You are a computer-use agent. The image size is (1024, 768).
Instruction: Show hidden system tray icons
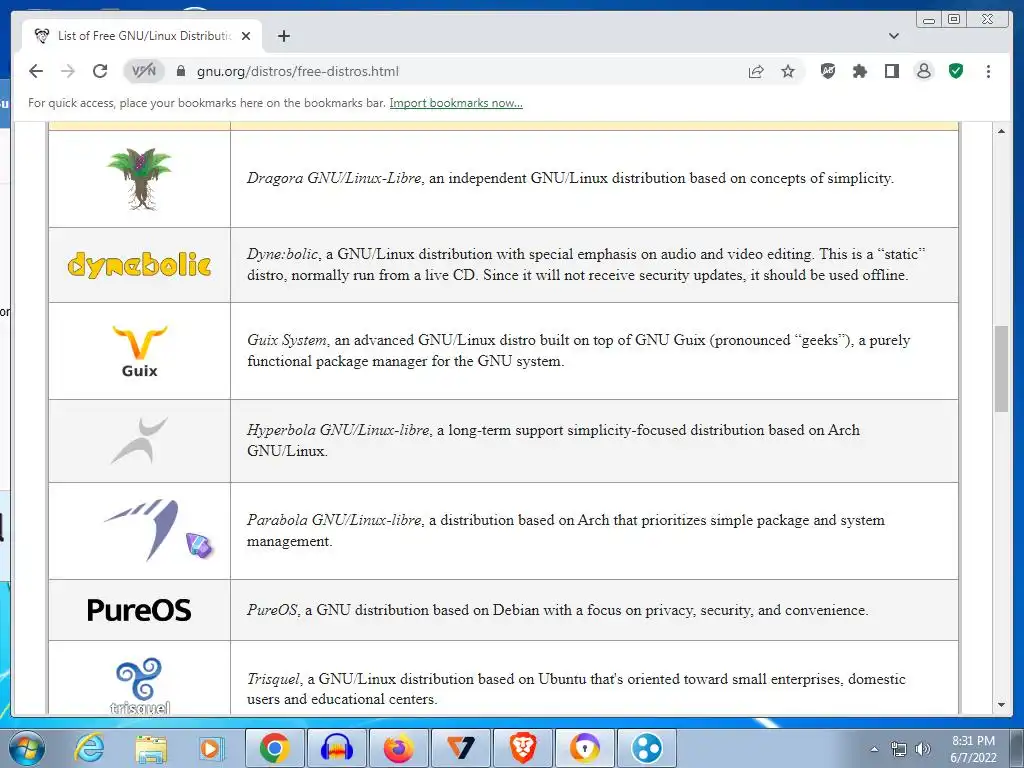[x=874, y=749]
